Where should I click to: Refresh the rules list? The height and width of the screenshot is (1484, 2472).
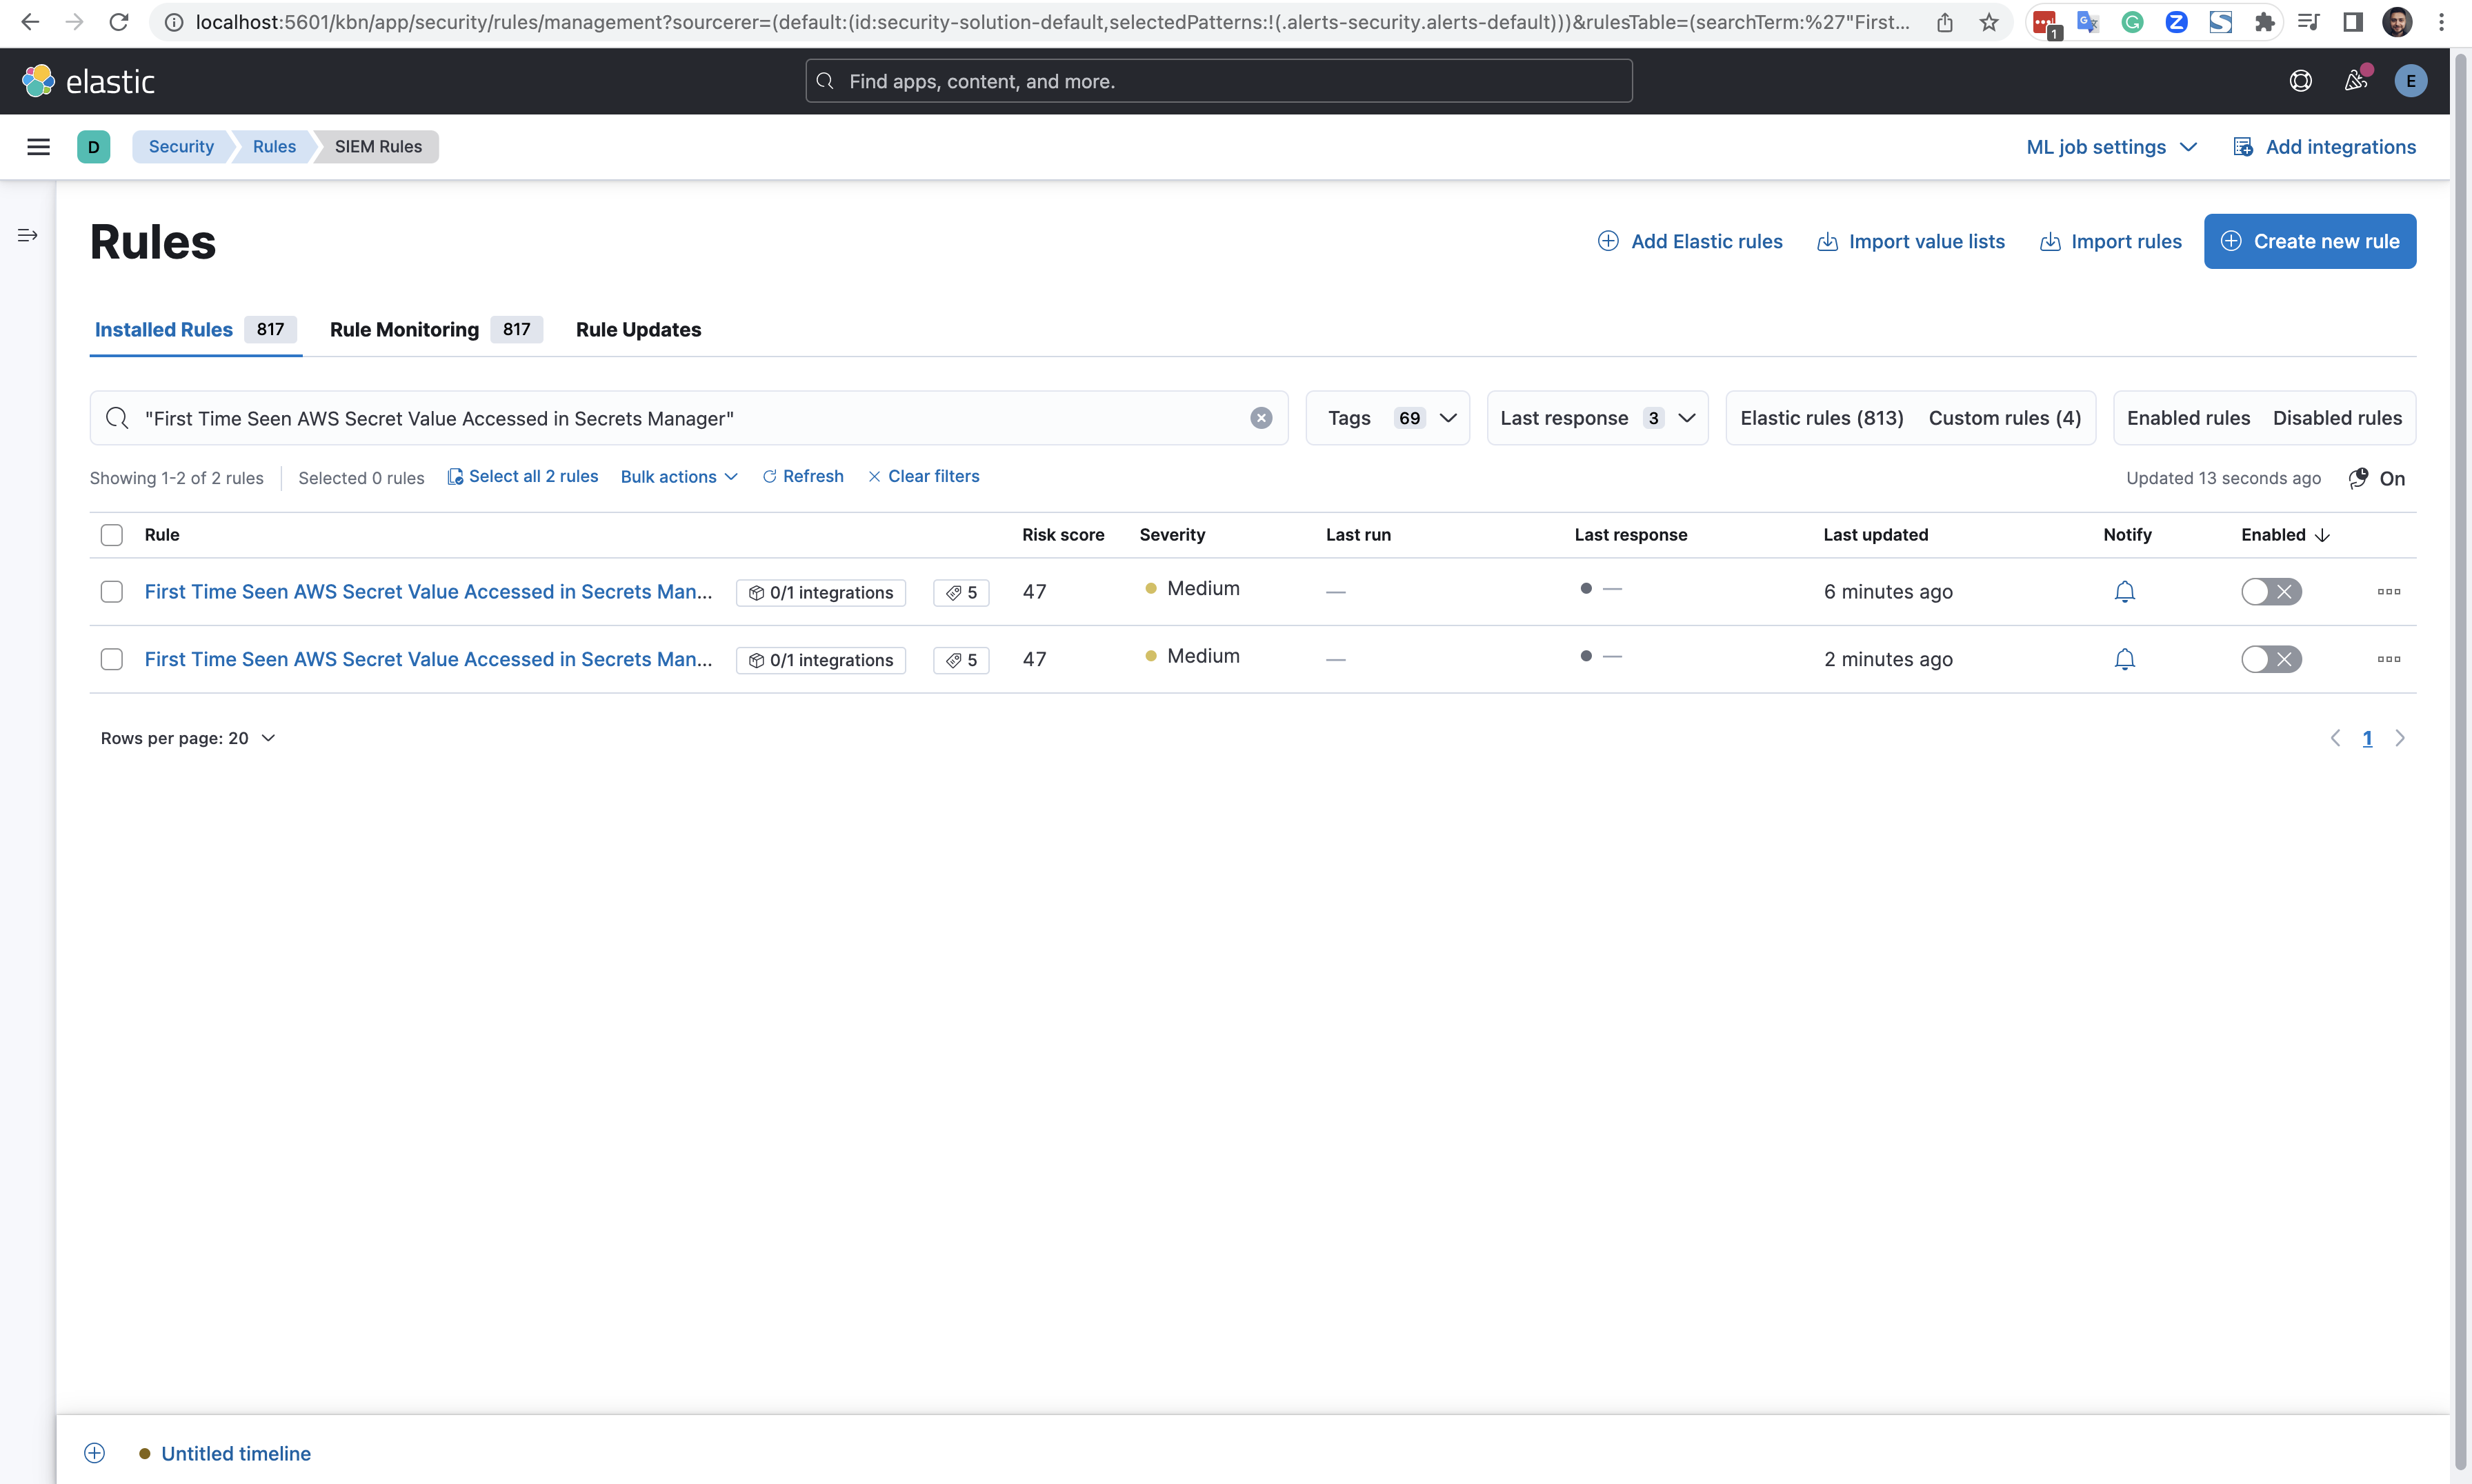pyautogui.click(x=802, y=477)
